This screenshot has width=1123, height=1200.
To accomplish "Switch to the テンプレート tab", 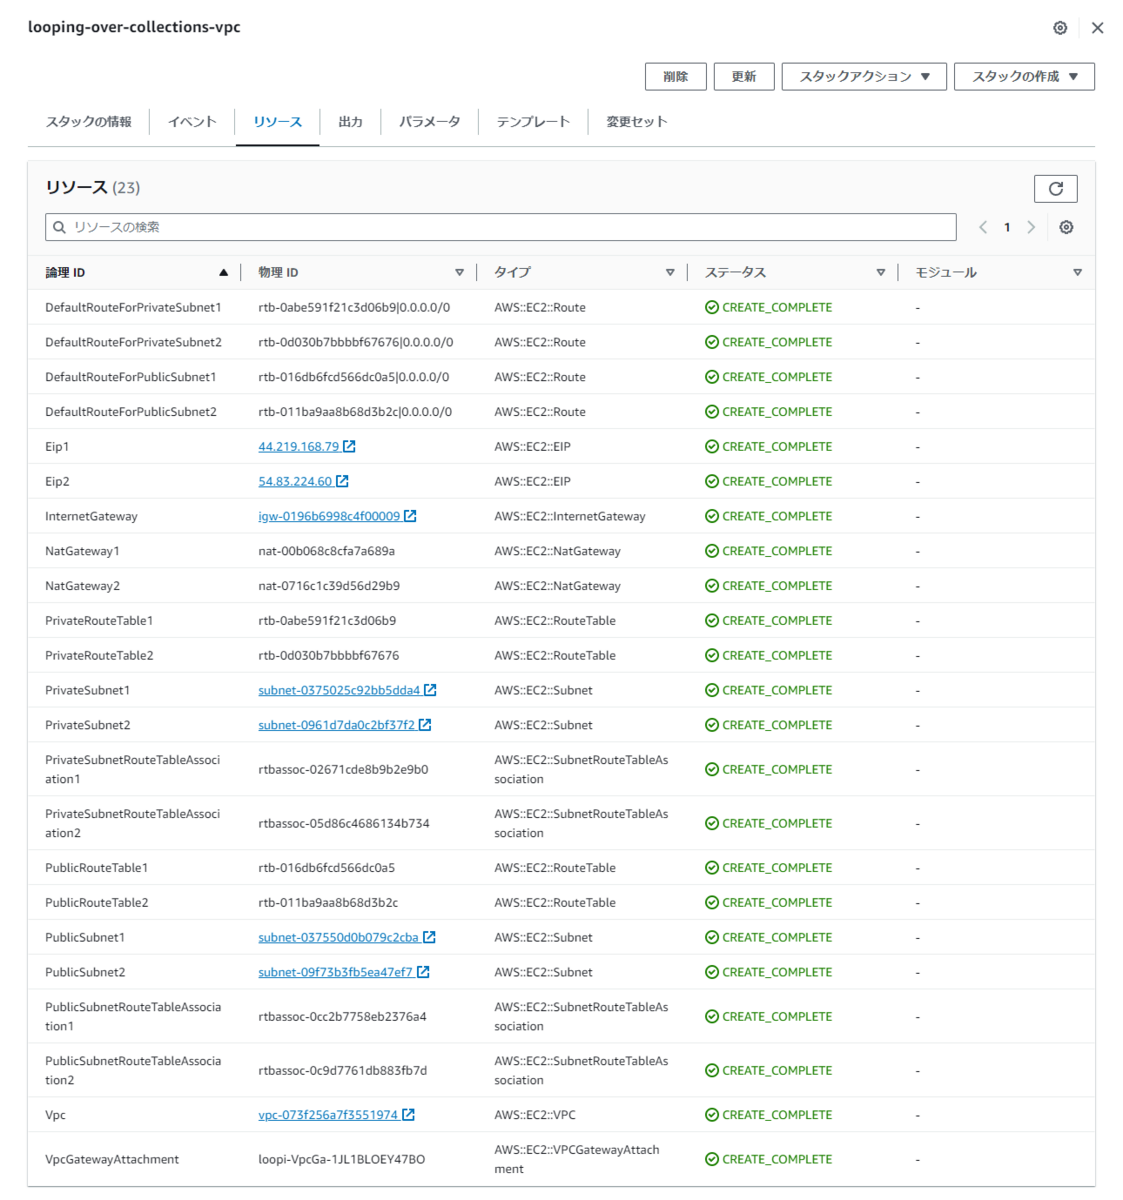I will tap(533, 121).
